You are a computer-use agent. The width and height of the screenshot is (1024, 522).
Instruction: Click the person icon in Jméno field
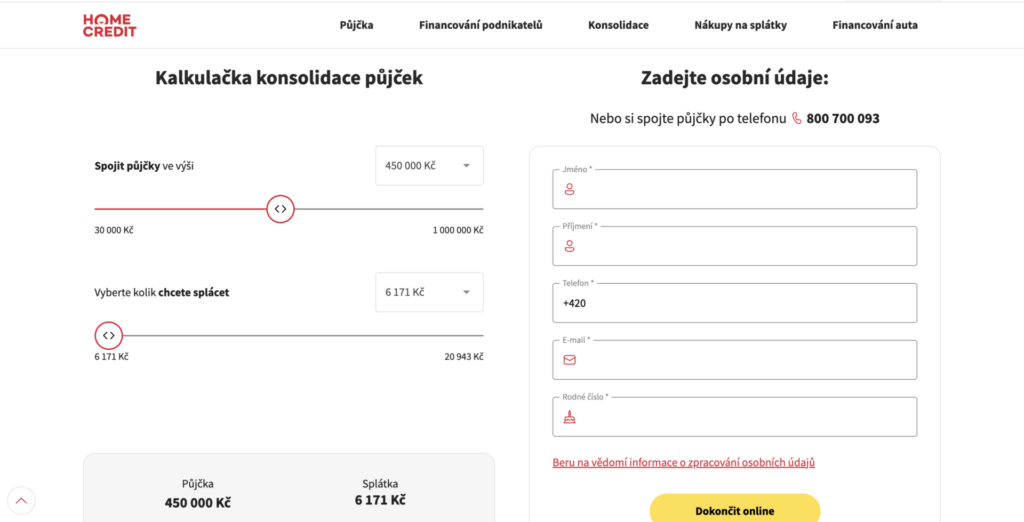pyautogui.click(x=570, y=189)
